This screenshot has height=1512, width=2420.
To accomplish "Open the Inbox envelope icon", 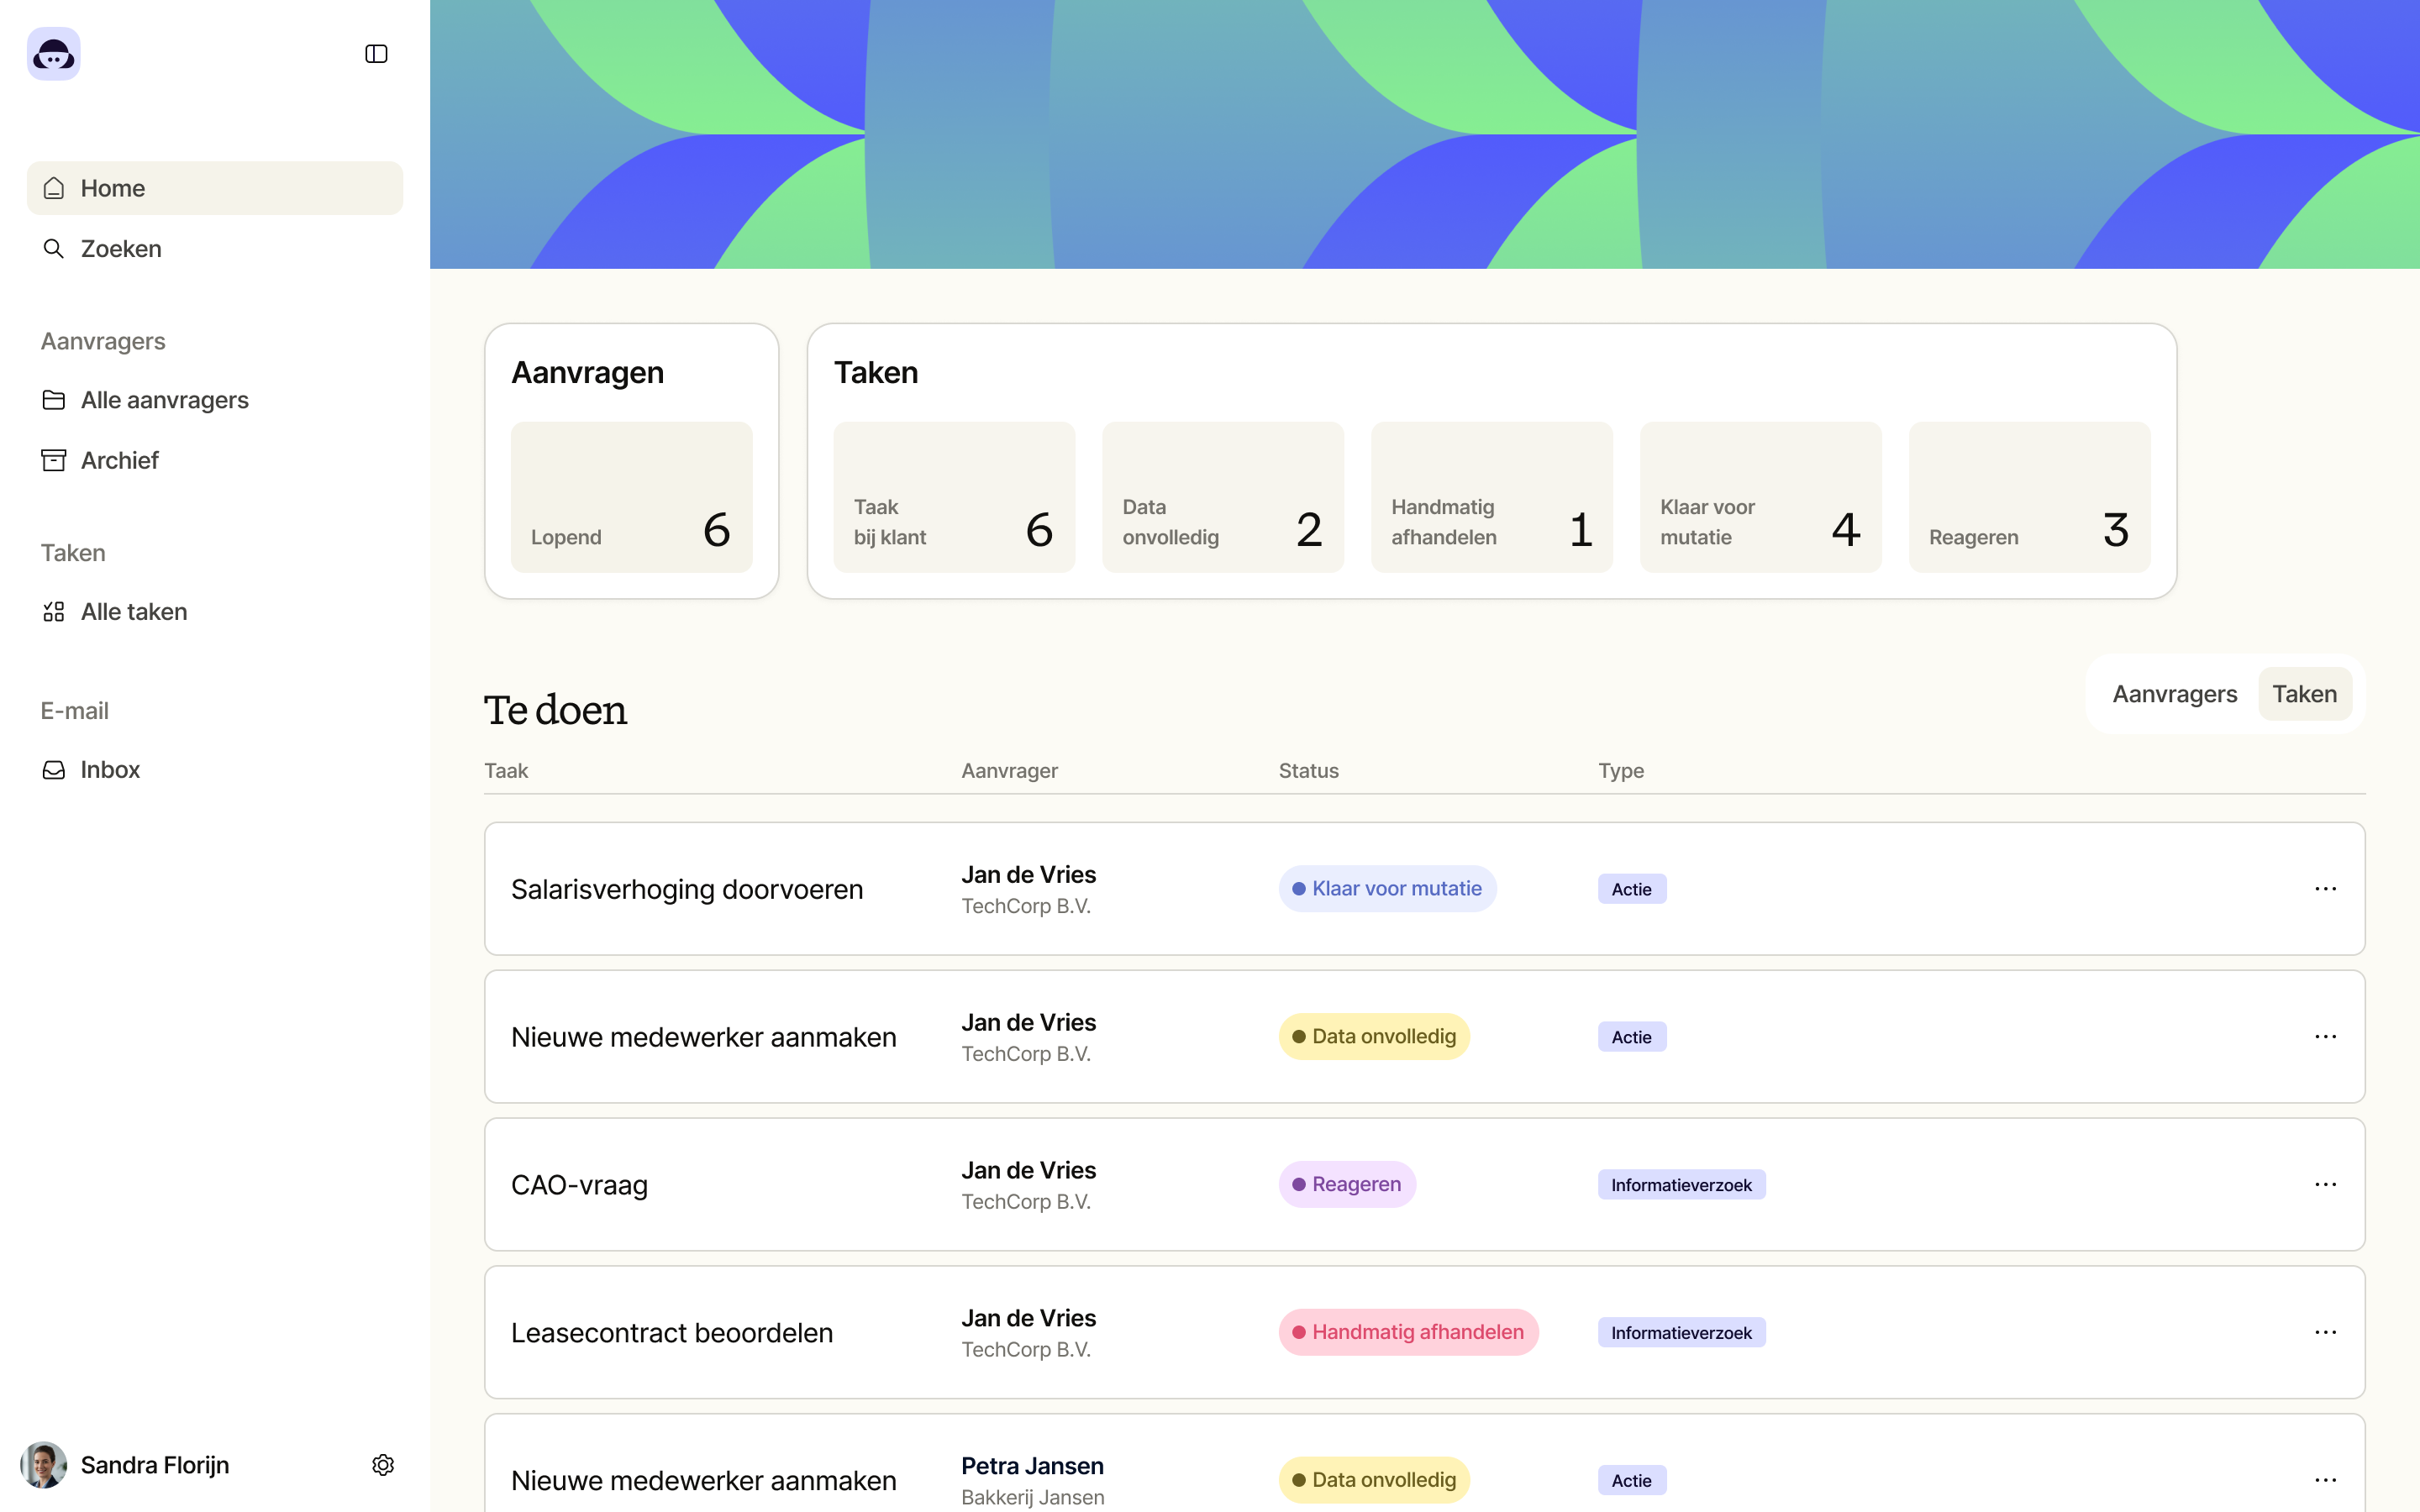I will click(54, 769).
